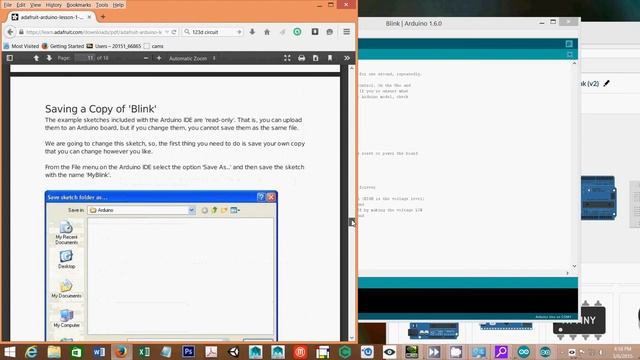Open Firefox Tools menu
640x360 pixels.
(x=102, y=5)
